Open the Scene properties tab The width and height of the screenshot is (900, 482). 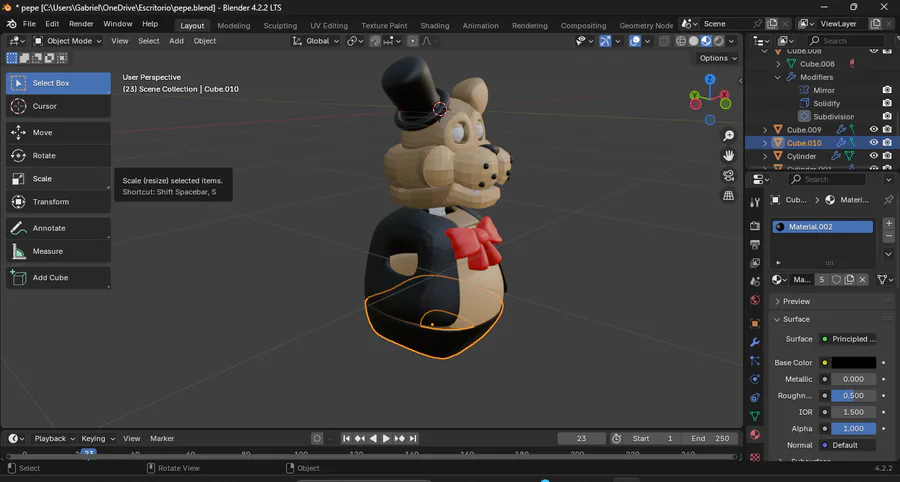[x=755, y=281]
